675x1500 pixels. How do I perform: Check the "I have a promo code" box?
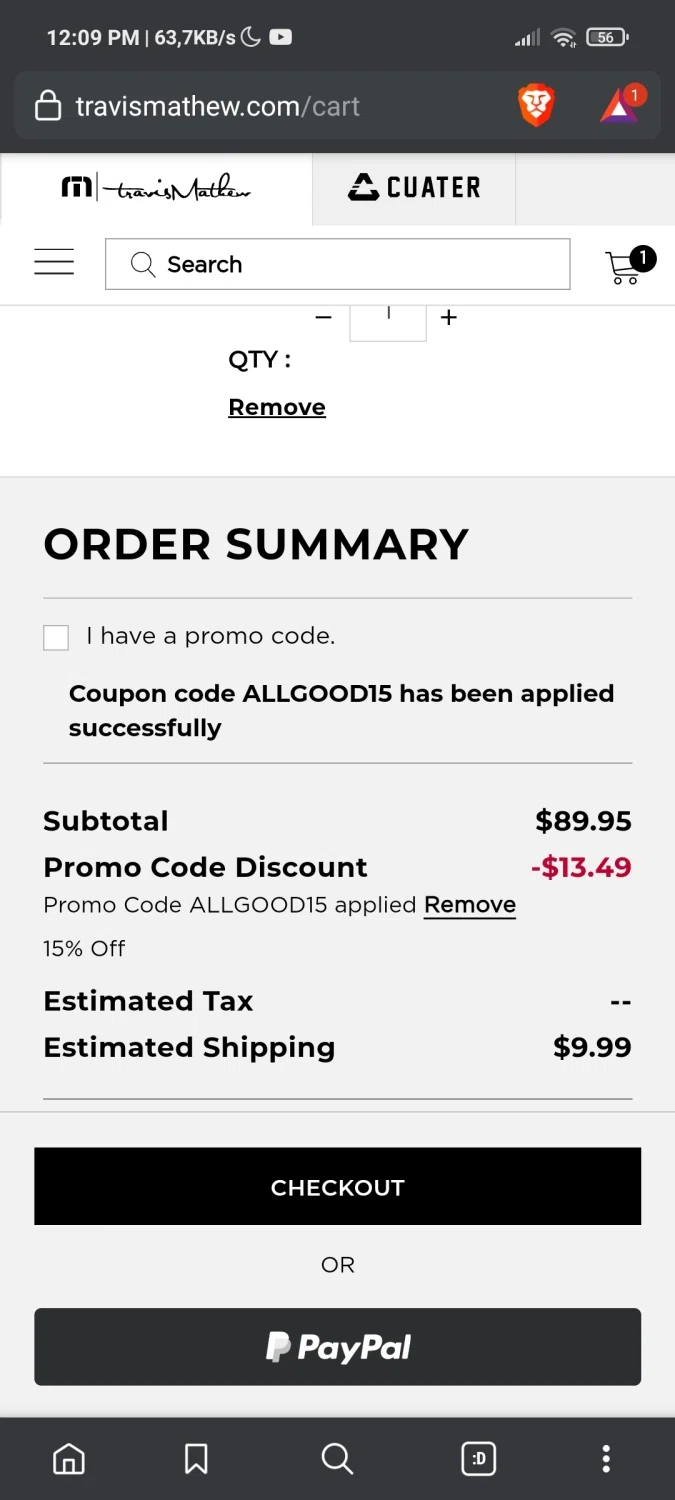click(56, 637)
